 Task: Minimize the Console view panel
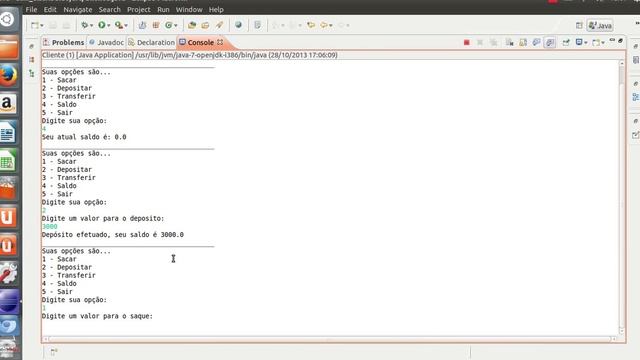(612, 40)
